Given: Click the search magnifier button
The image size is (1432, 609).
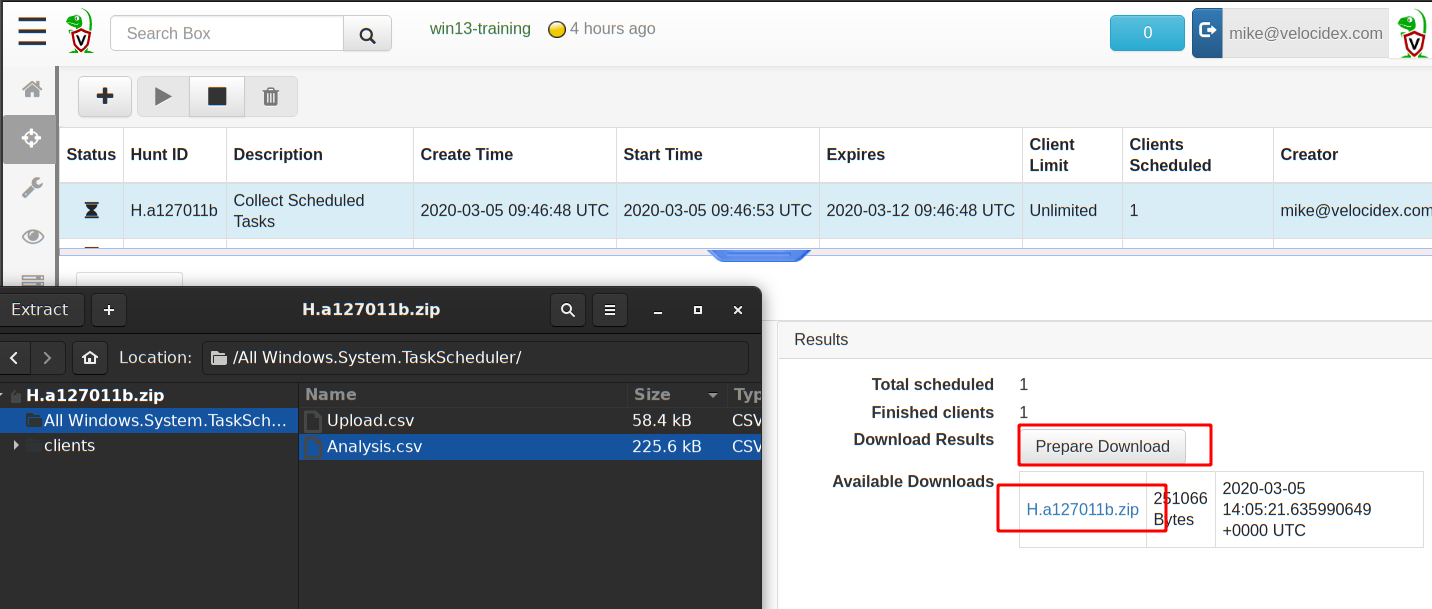Looking at the screenshot, I should coord(367,34).
